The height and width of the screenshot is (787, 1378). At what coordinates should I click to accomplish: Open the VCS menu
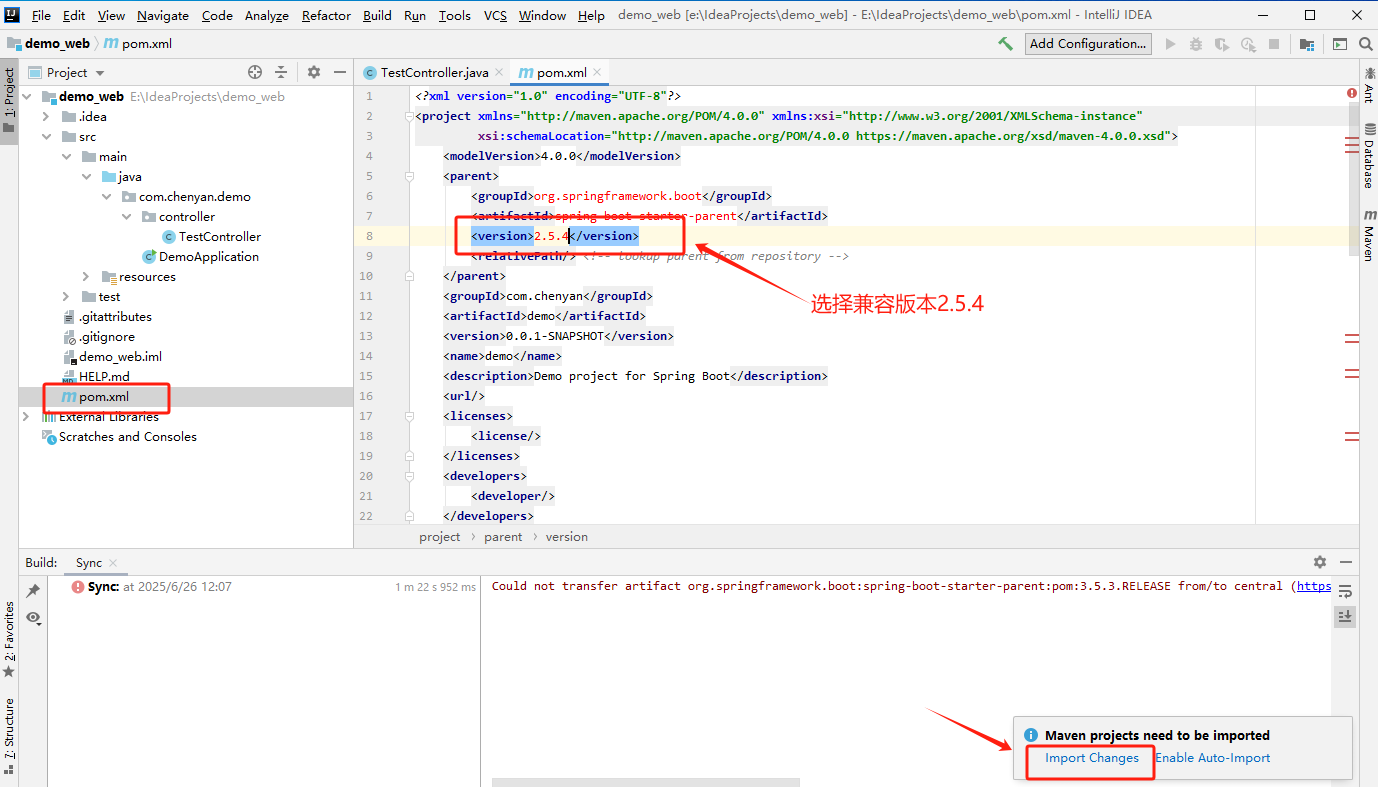pyautogui.click(x=495, y=15)
